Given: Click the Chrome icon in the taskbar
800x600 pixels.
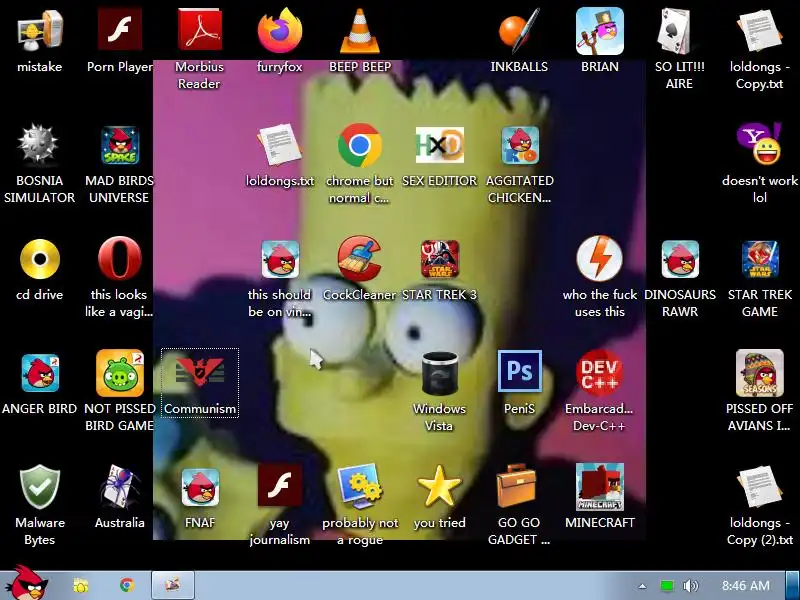Looking at the screenshot, I should (127, 585).
